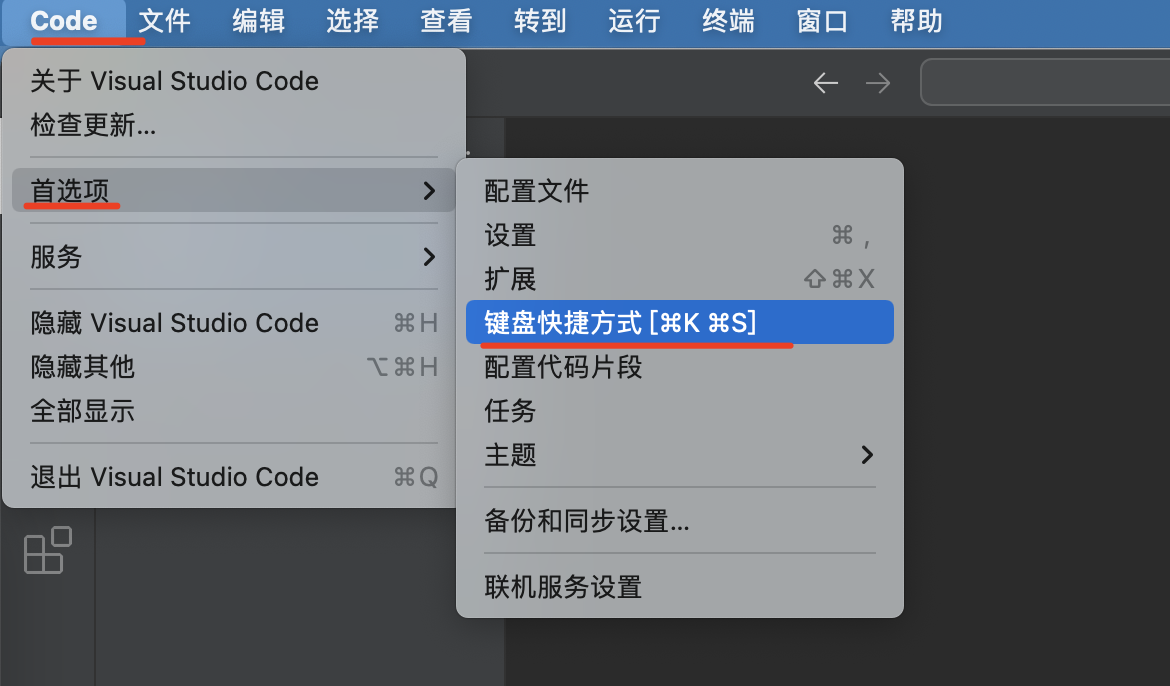
Task: Click the command center search field
Action: pyautogui.click(x=1046, y=82)
